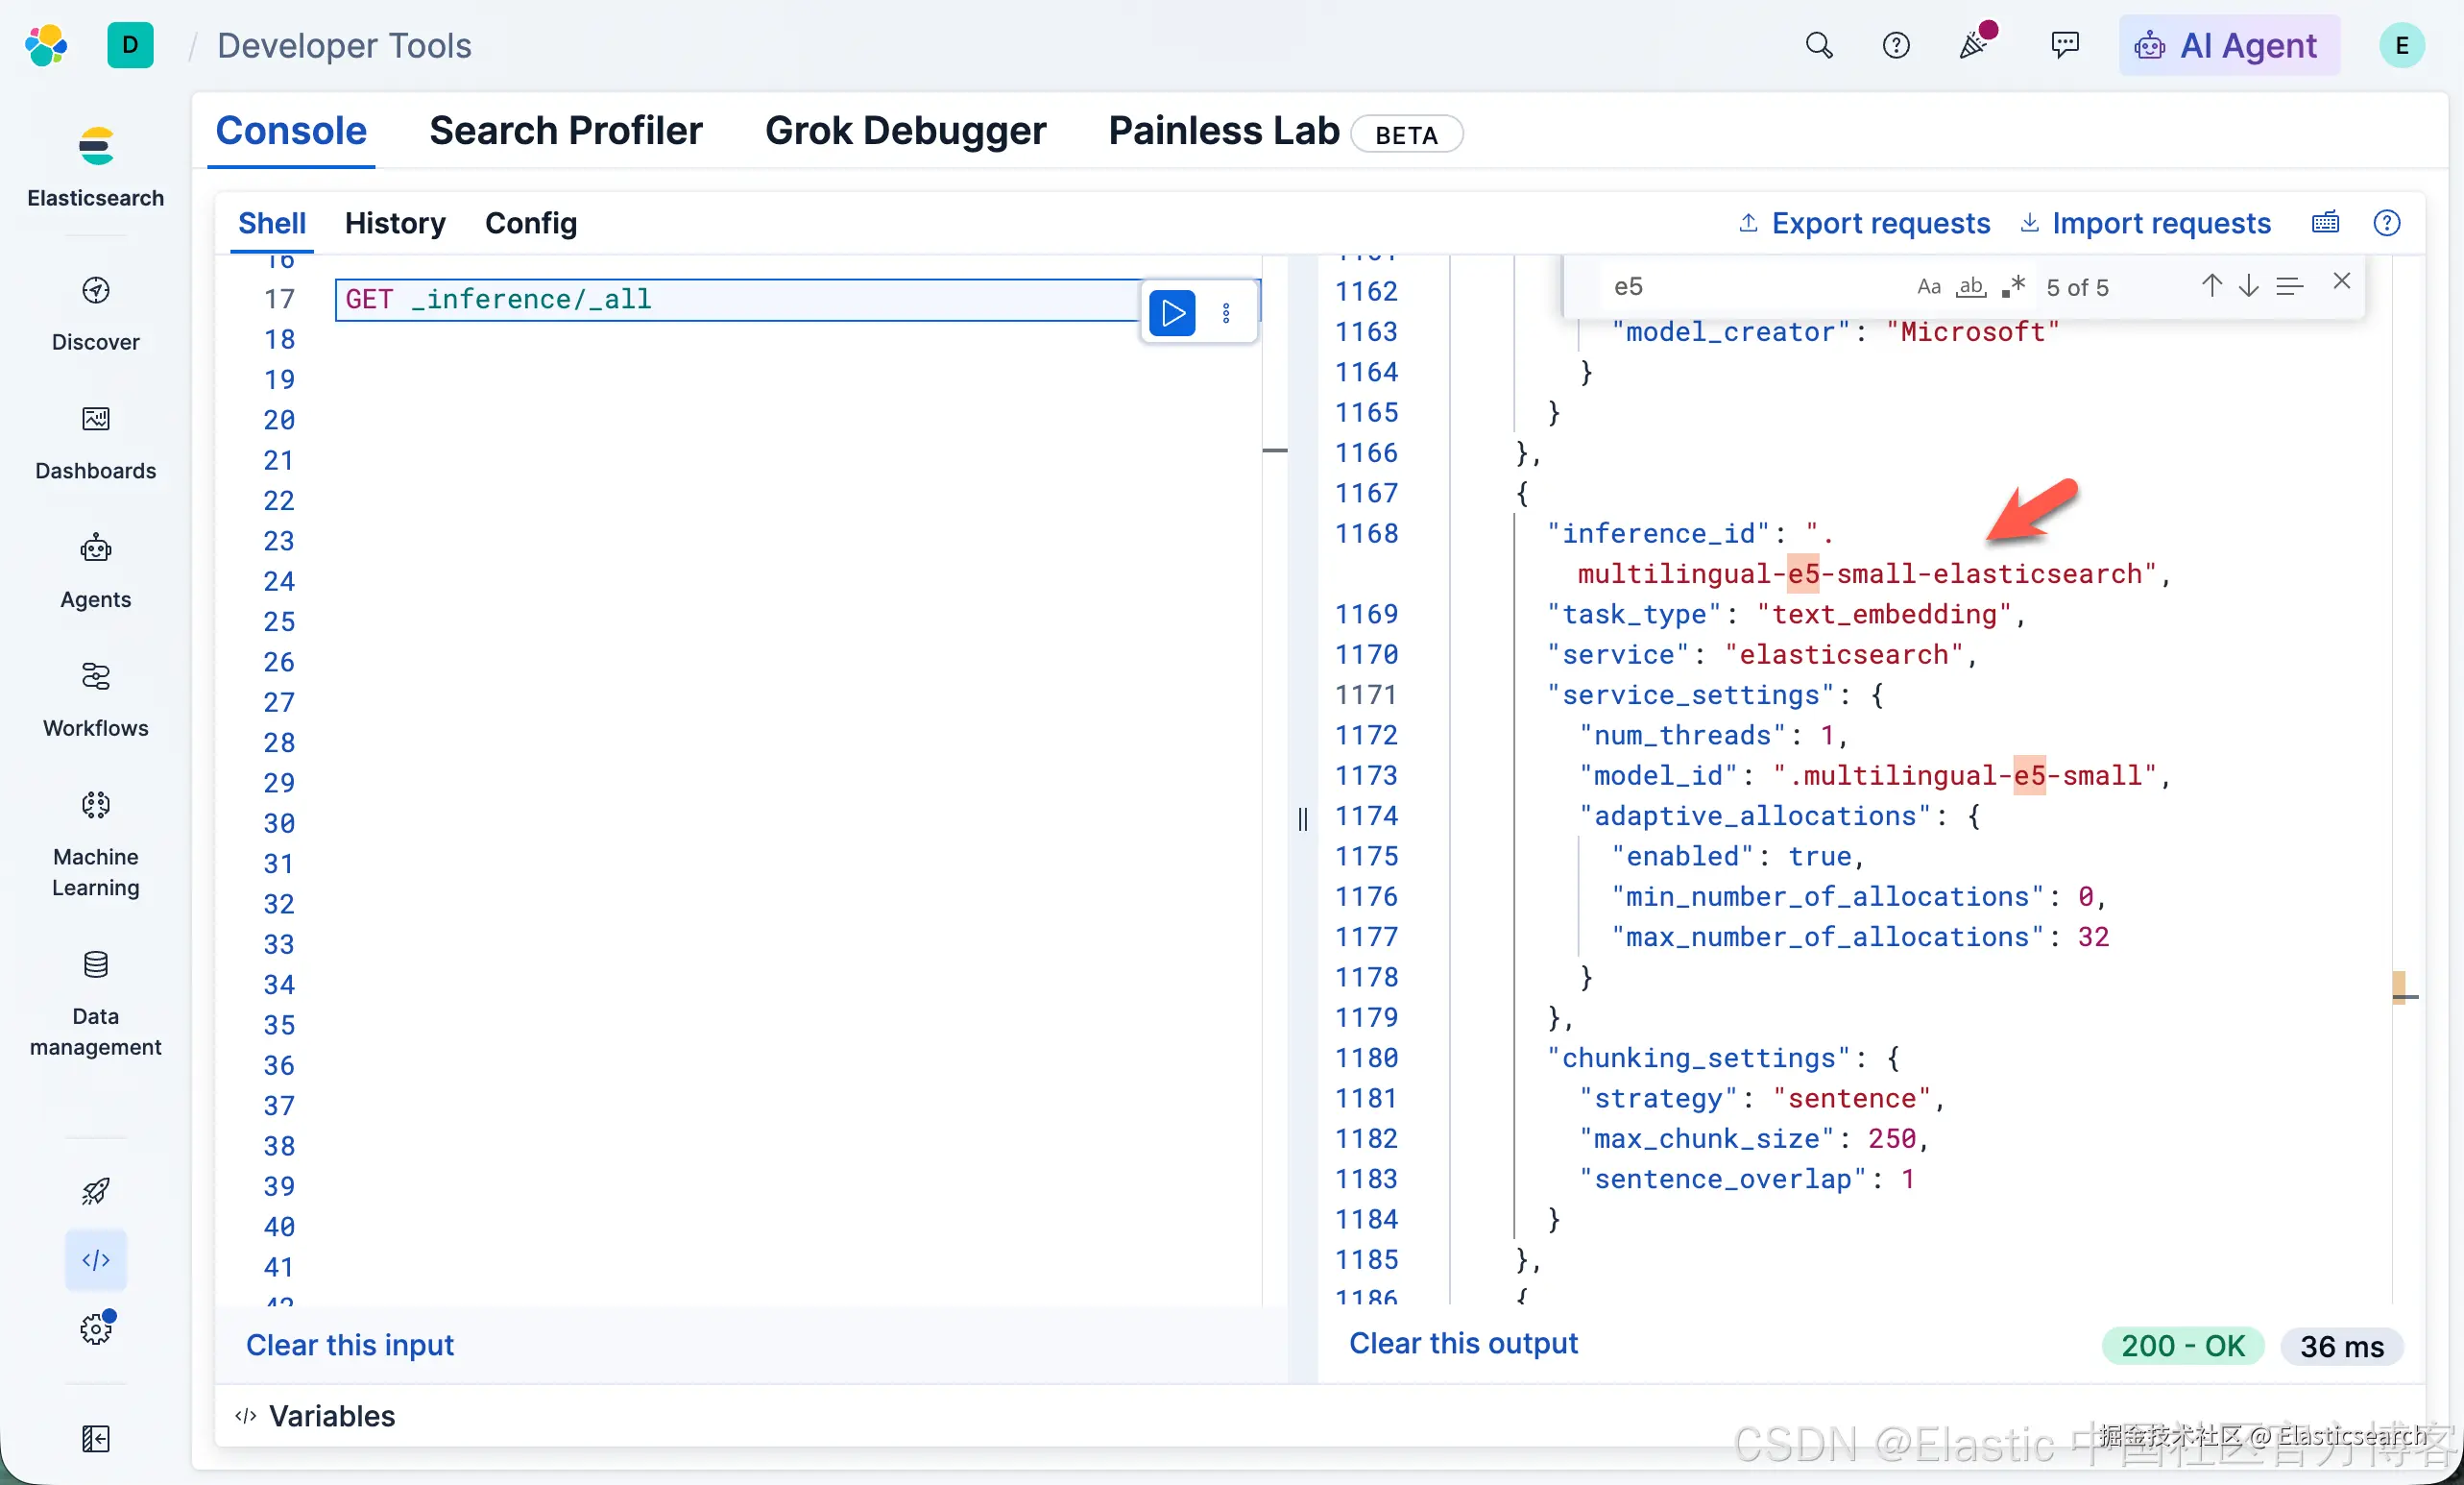Toggle Match Whole Word in find widget
Viewport: 2464px width, 1485px height.
tap(1971, 287)
